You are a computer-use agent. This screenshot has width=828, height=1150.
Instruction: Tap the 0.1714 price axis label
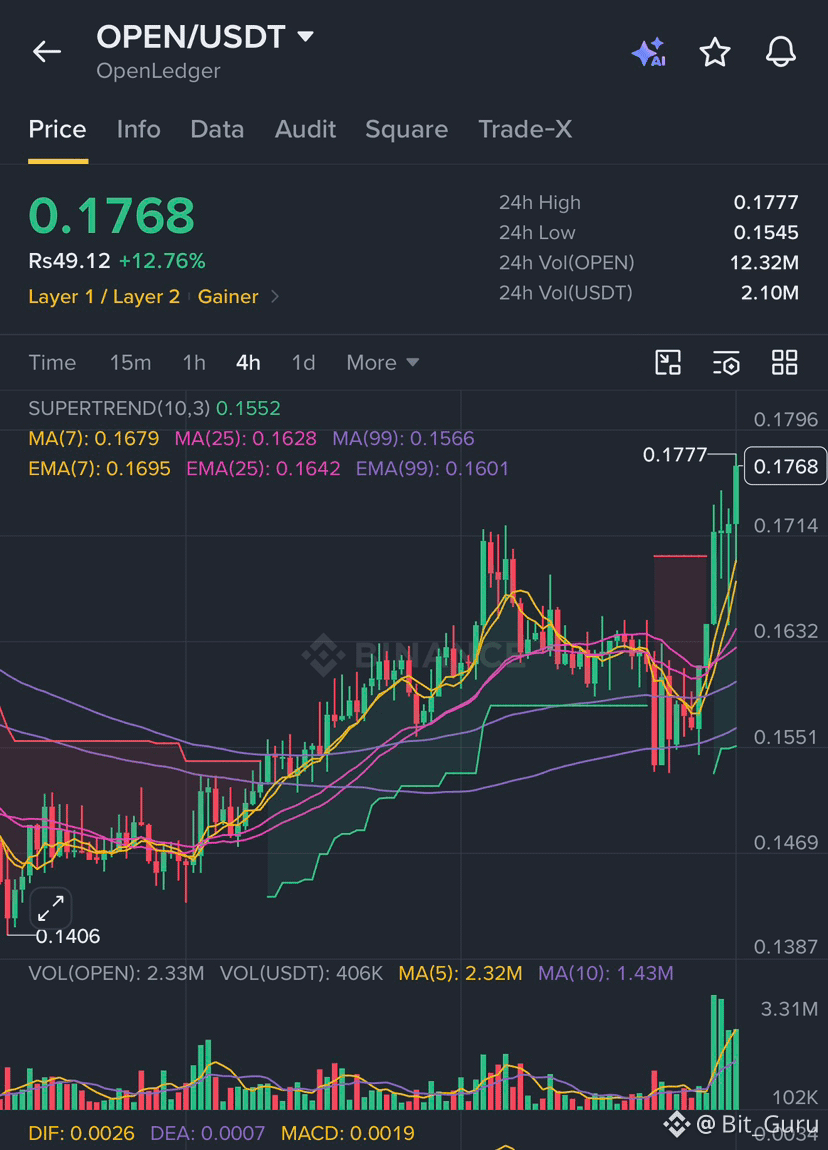(785, 526)
